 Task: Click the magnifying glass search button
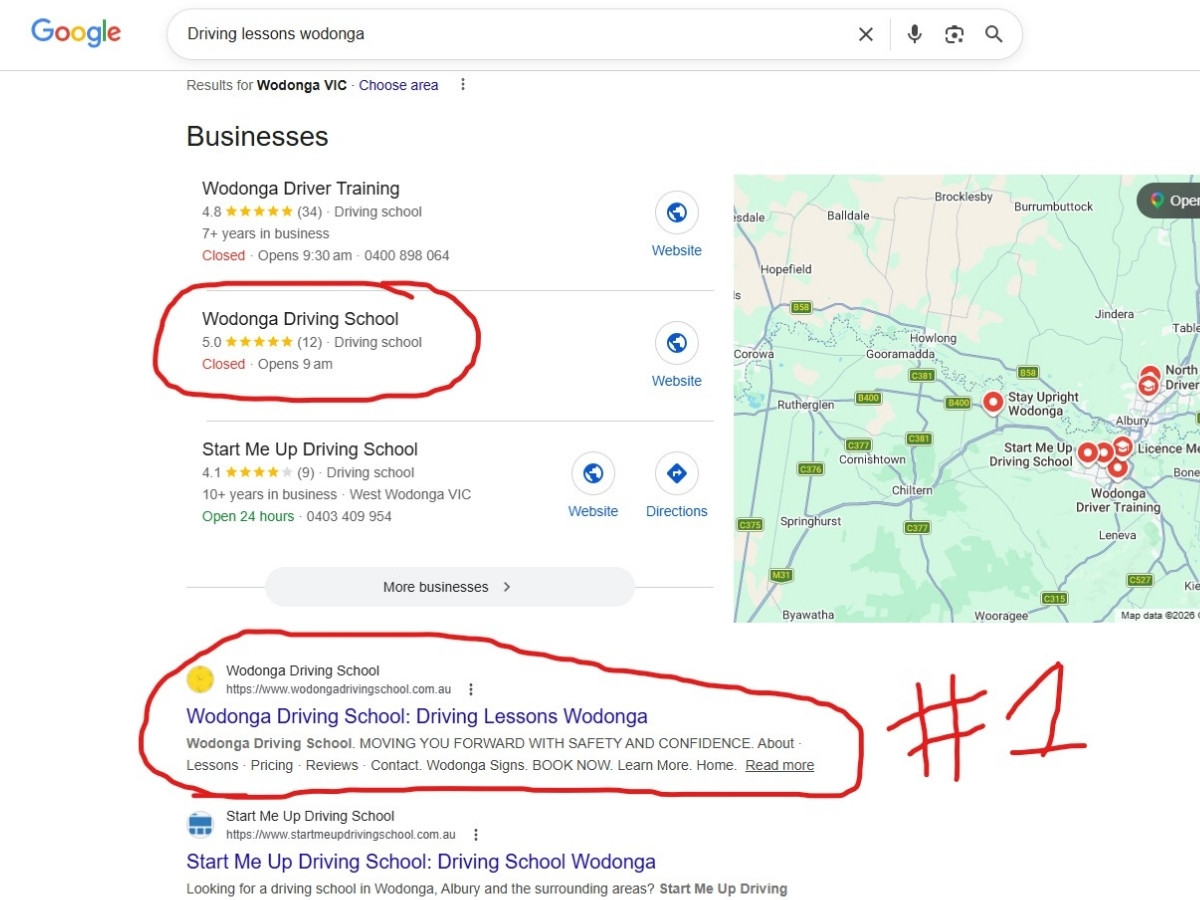click(x=993, y=34)
